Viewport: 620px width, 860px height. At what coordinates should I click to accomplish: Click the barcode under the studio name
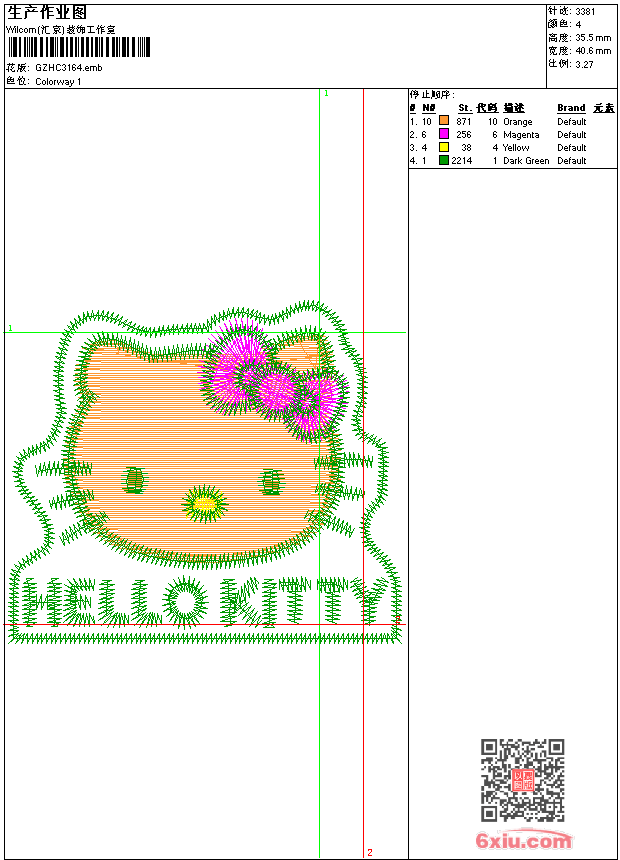[x=78, y=48]
